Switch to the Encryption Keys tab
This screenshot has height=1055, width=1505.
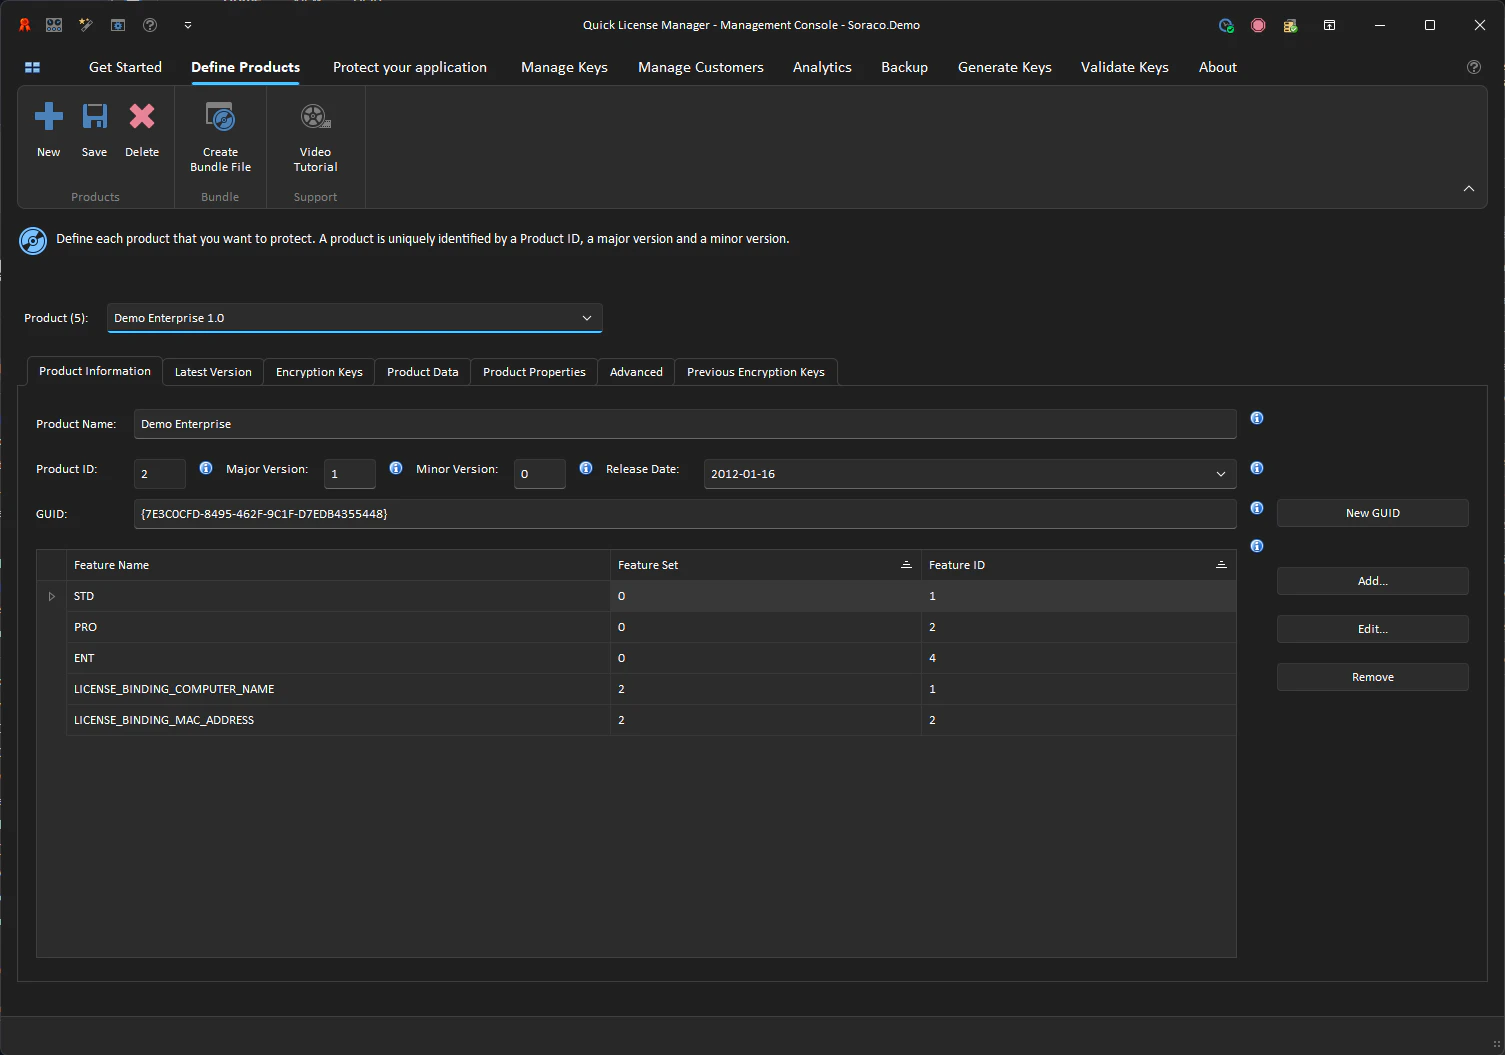[x=318, y=371]
